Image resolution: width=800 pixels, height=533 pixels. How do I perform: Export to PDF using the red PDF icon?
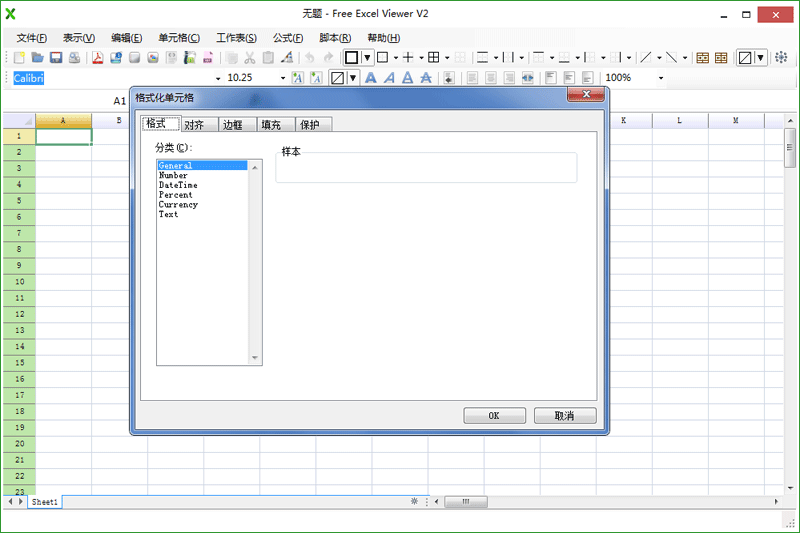coord(97,58)
